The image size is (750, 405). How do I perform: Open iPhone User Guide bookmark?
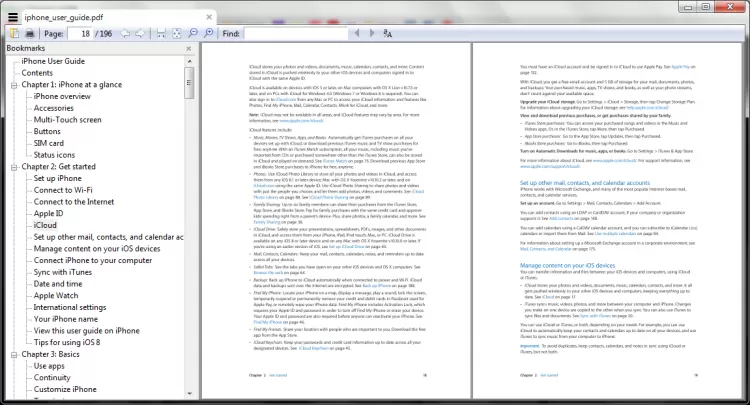[53, 61]
